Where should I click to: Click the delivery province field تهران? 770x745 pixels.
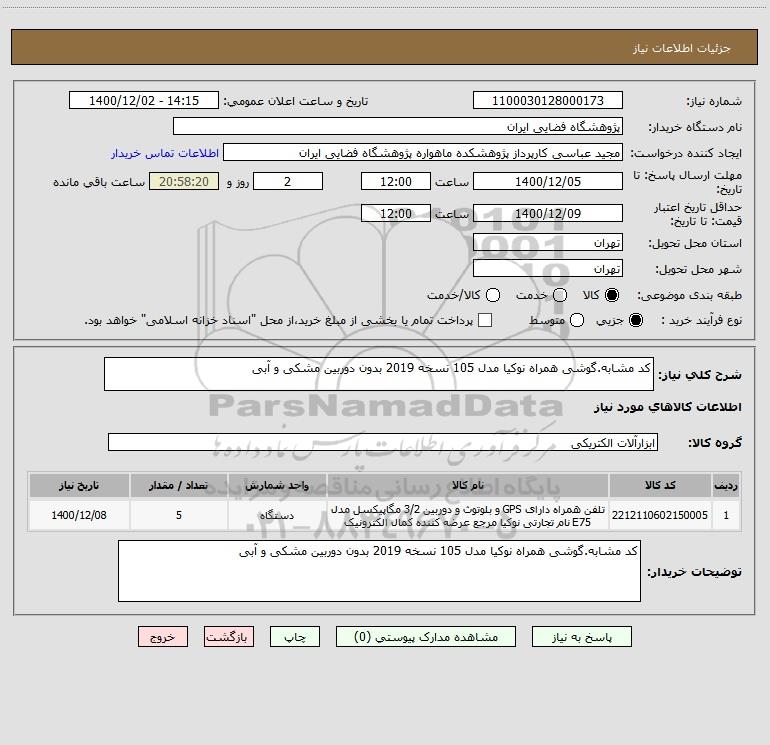(548, 242)
